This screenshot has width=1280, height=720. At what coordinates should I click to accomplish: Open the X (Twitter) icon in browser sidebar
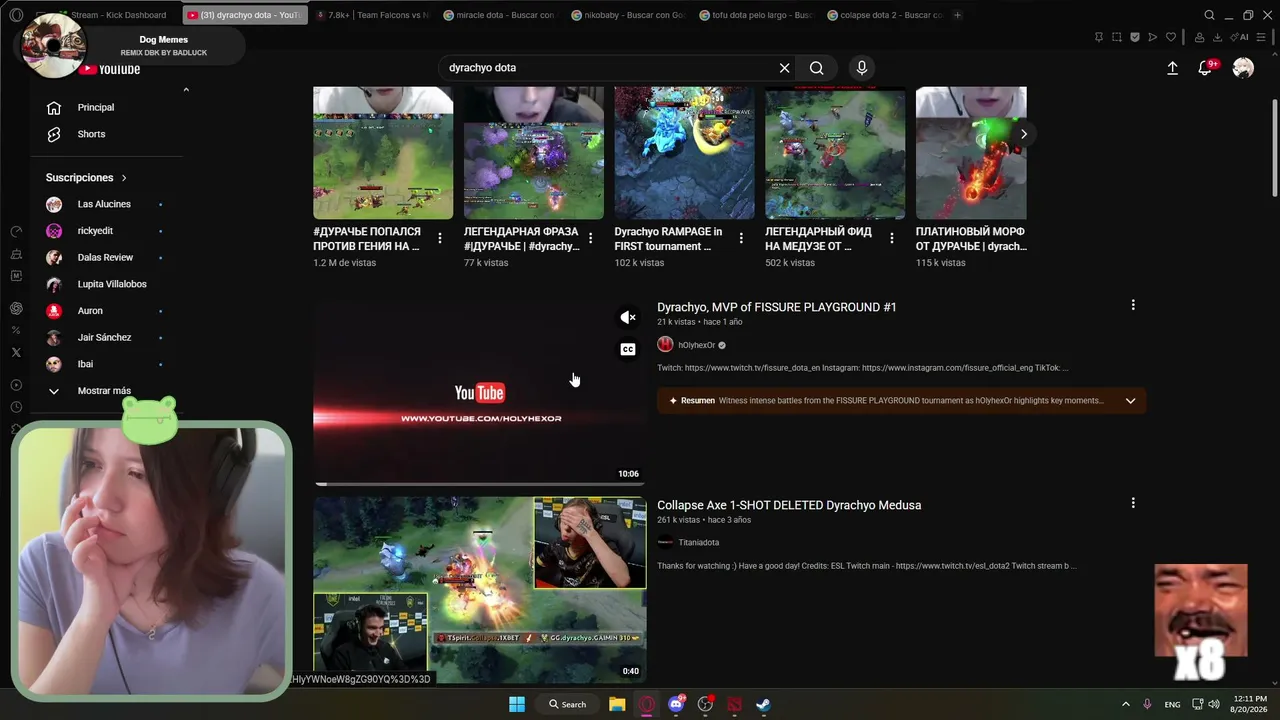16,352
